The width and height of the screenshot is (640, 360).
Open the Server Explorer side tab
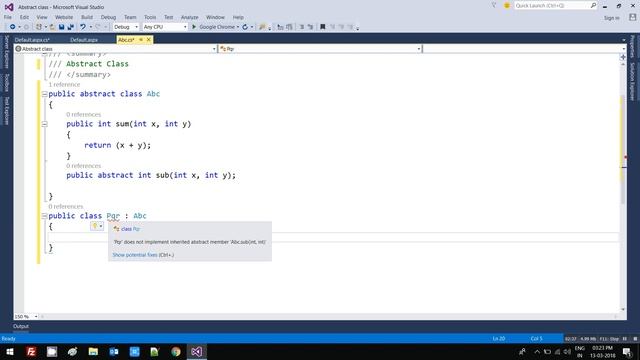(7, 52)
